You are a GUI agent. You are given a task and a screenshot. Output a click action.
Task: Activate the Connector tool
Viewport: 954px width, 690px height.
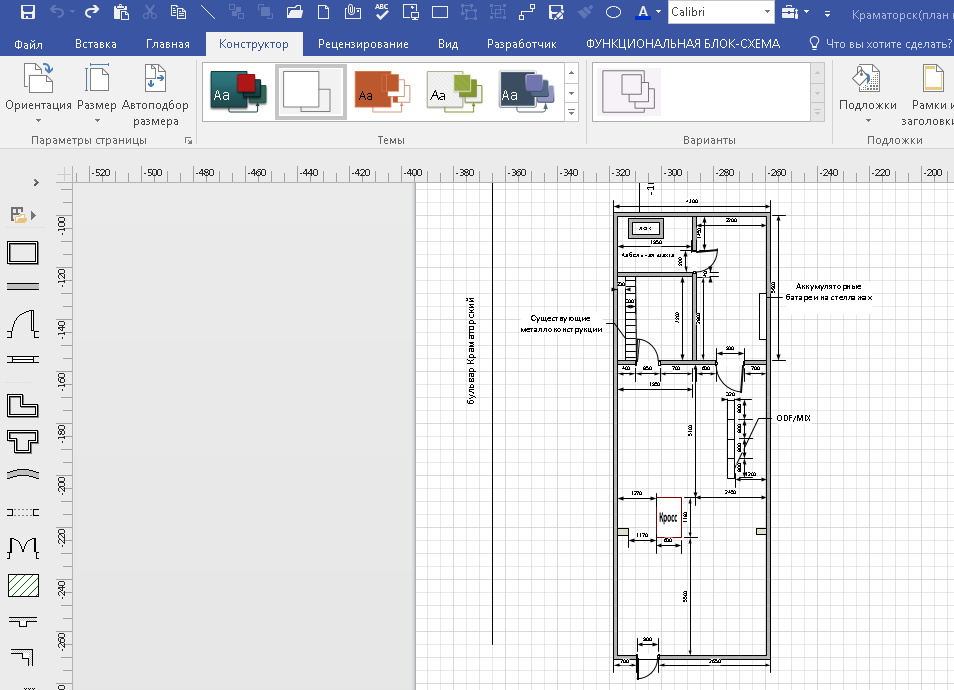(x=527, y=12)
